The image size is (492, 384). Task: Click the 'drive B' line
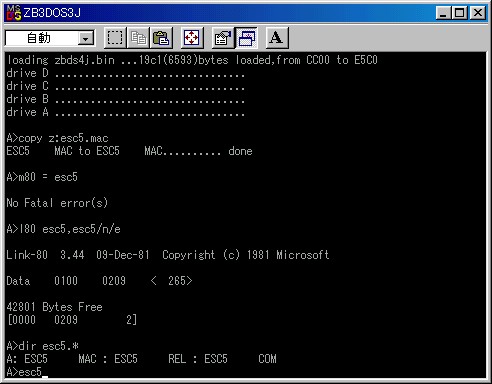[126, 99]
